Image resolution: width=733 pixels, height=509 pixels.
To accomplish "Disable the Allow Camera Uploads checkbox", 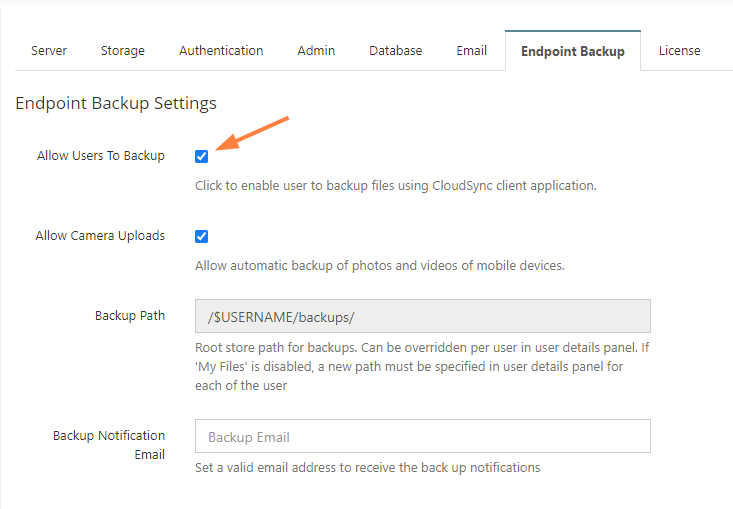I will click(x=201, y=236).
